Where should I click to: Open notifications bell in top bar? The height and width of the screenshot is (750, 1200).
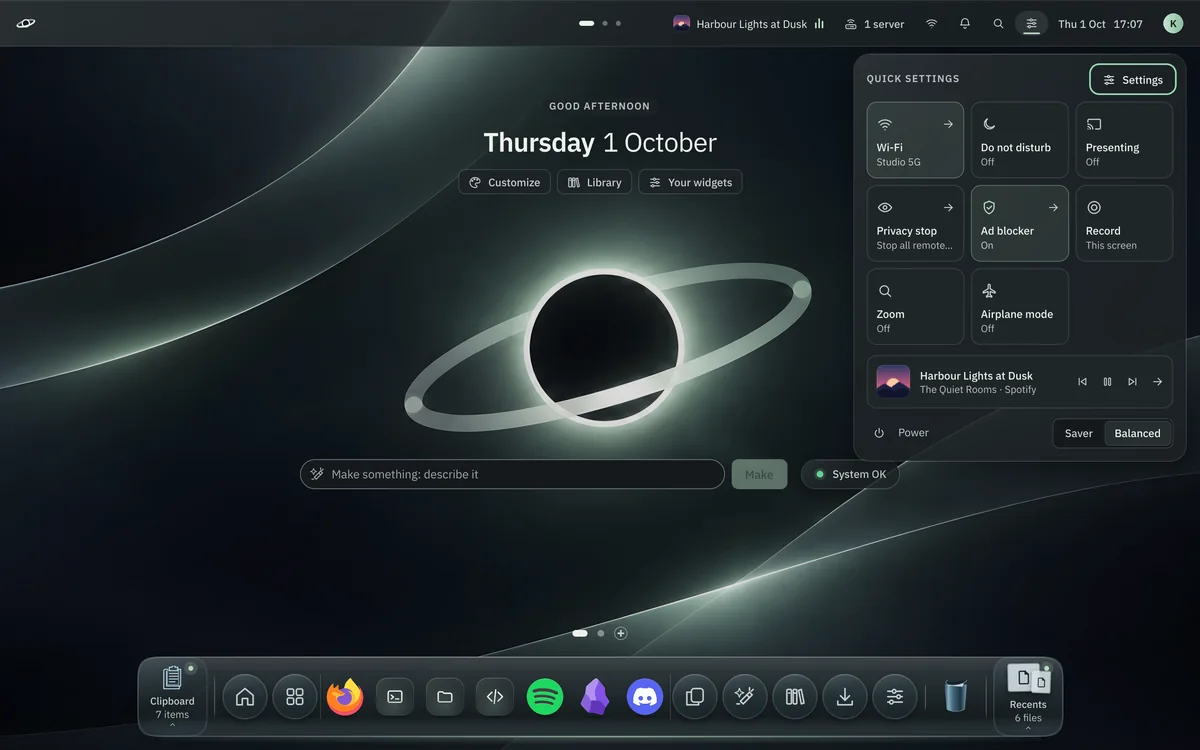coord(965,24)
